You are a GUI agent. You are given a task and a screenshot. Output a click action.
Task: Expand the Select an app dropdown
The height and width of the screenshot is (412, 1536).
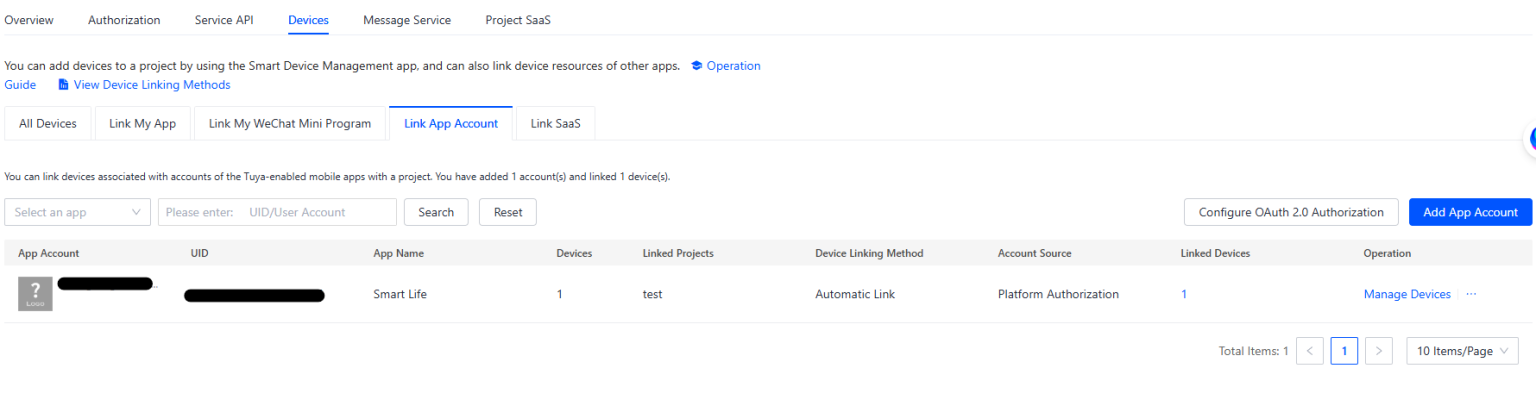[77, 212]
